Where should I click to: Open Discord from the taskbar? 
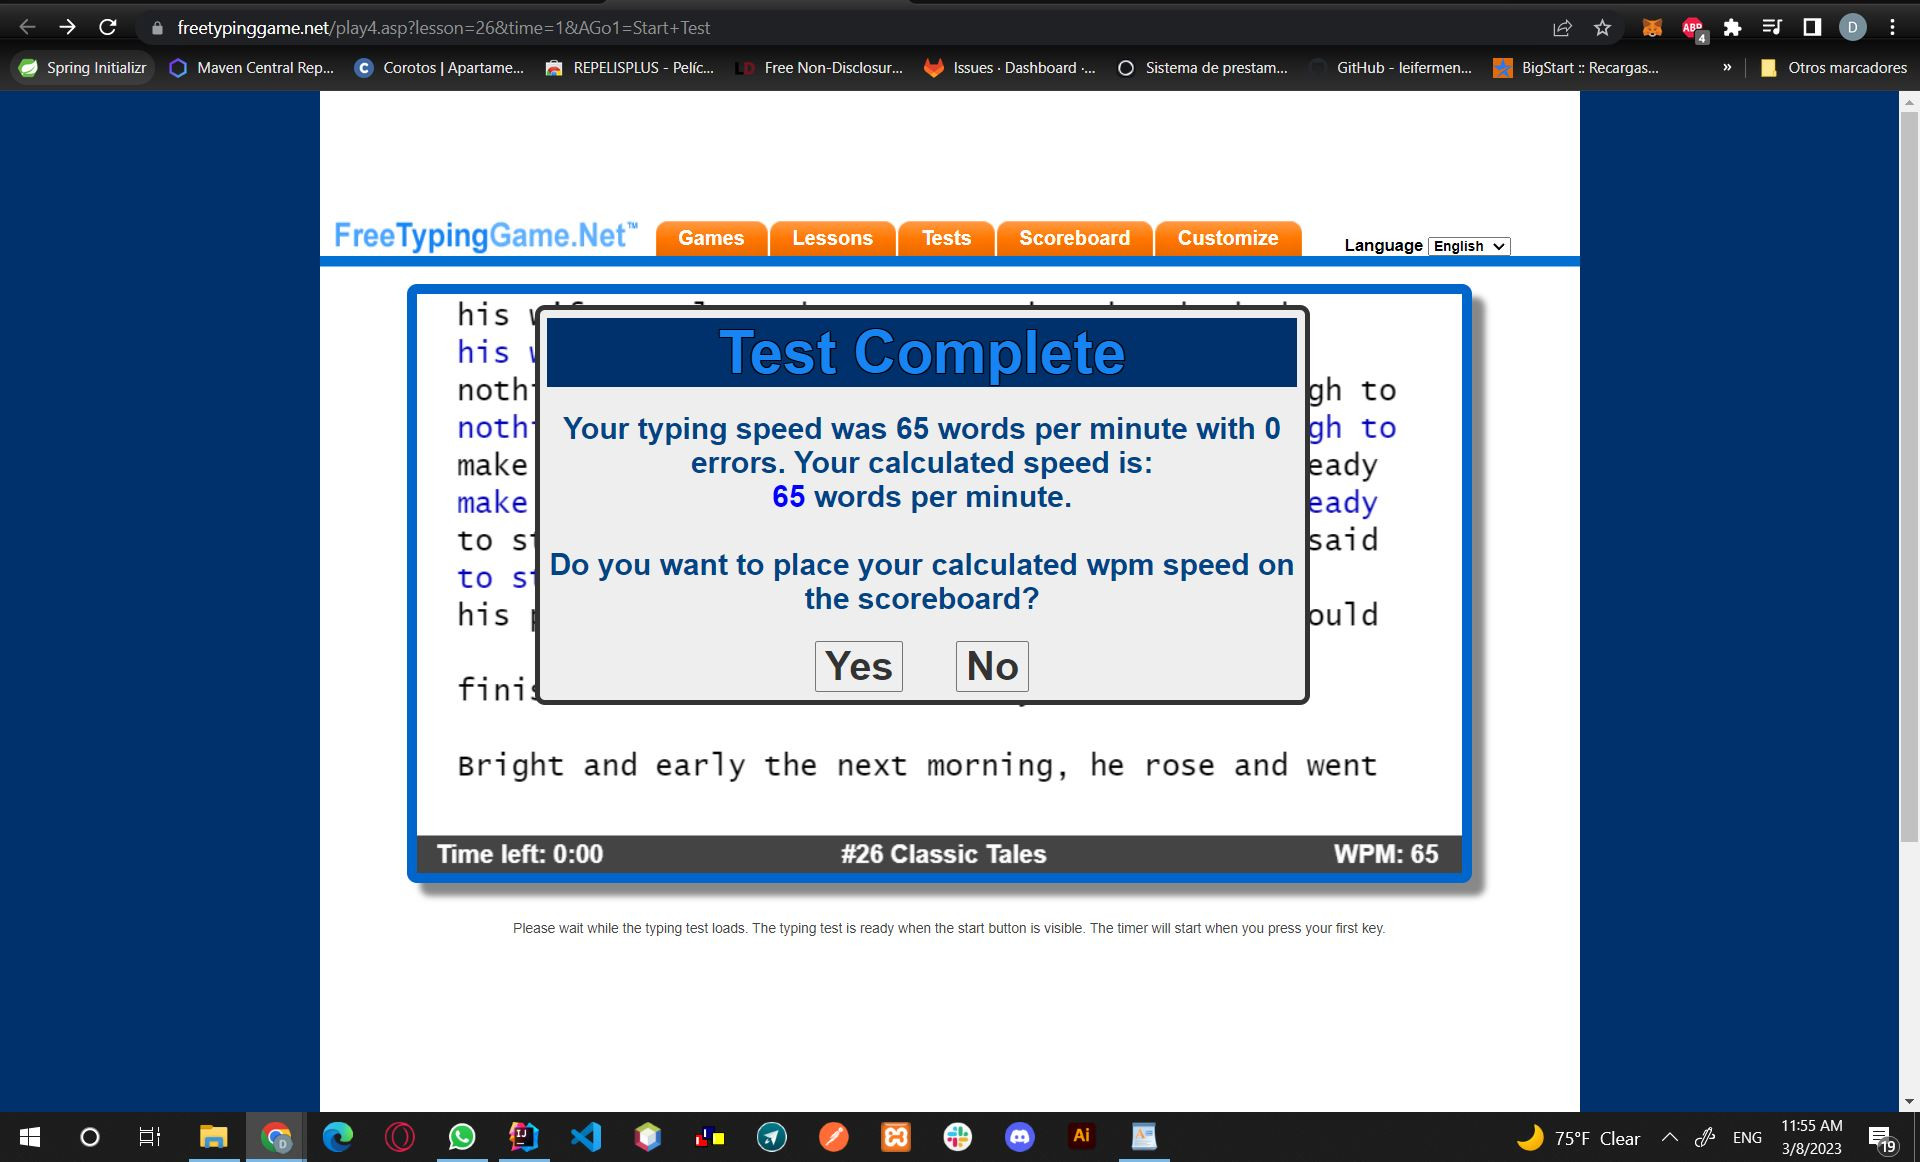pyautogui.click(x=1019, y=1137)
